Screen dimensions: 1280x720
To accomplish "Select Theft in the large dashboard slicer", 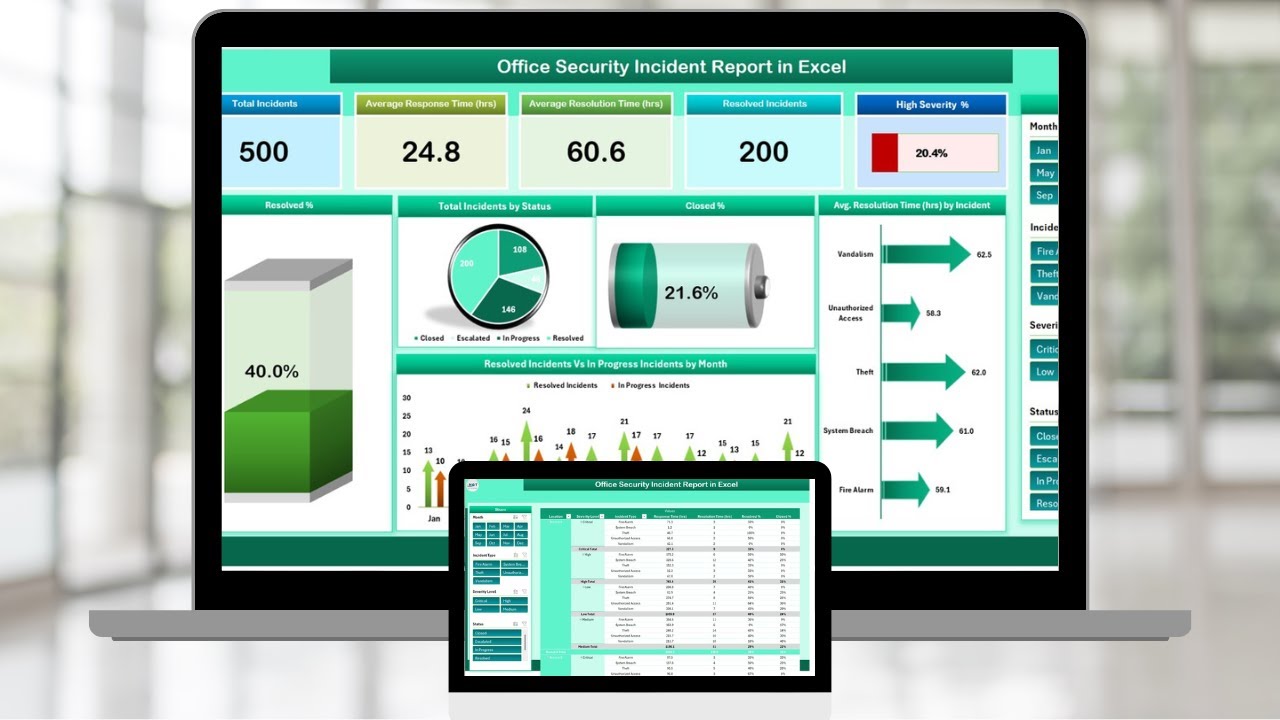I will point(1044,274).
